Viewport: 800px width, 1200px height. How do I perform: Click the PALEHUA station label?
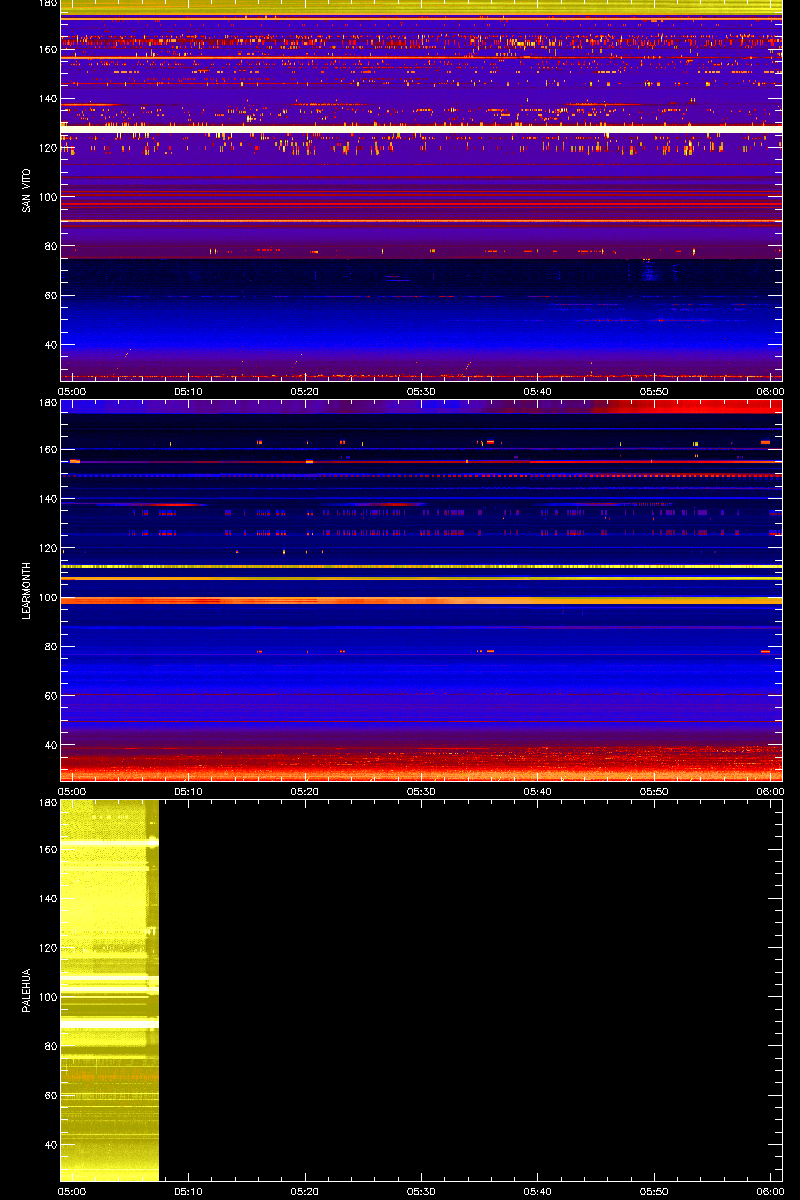tap(26, 991)
